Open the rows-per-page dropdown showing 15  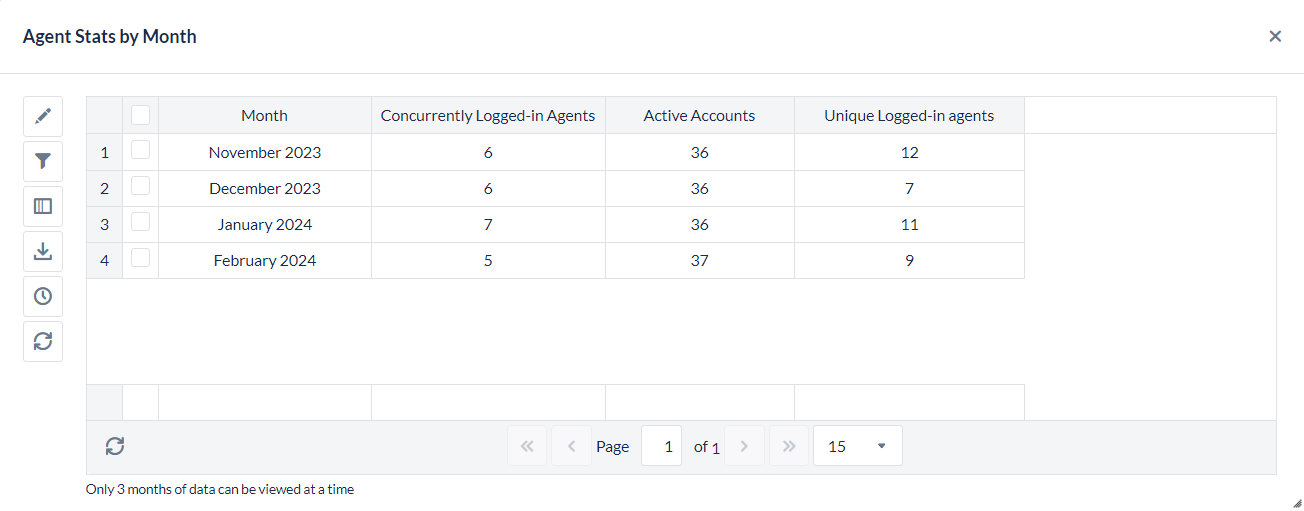tap(858, 446)
